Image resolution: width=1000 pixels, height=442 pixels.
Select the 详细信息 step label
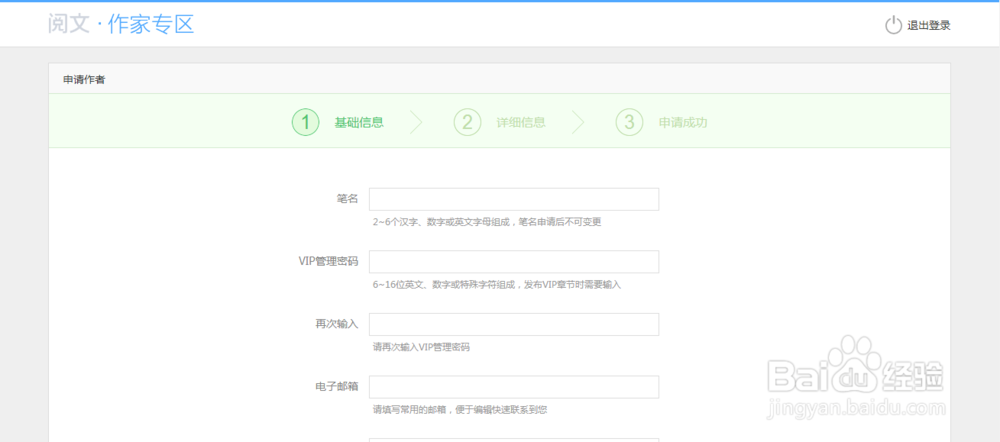tap(521, 122)
